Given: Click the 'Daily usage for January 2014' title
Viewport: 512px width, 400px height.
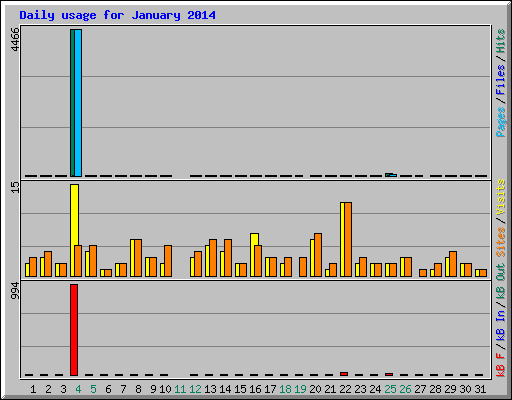Looking at the screenshot, I should tap(117, 15).
